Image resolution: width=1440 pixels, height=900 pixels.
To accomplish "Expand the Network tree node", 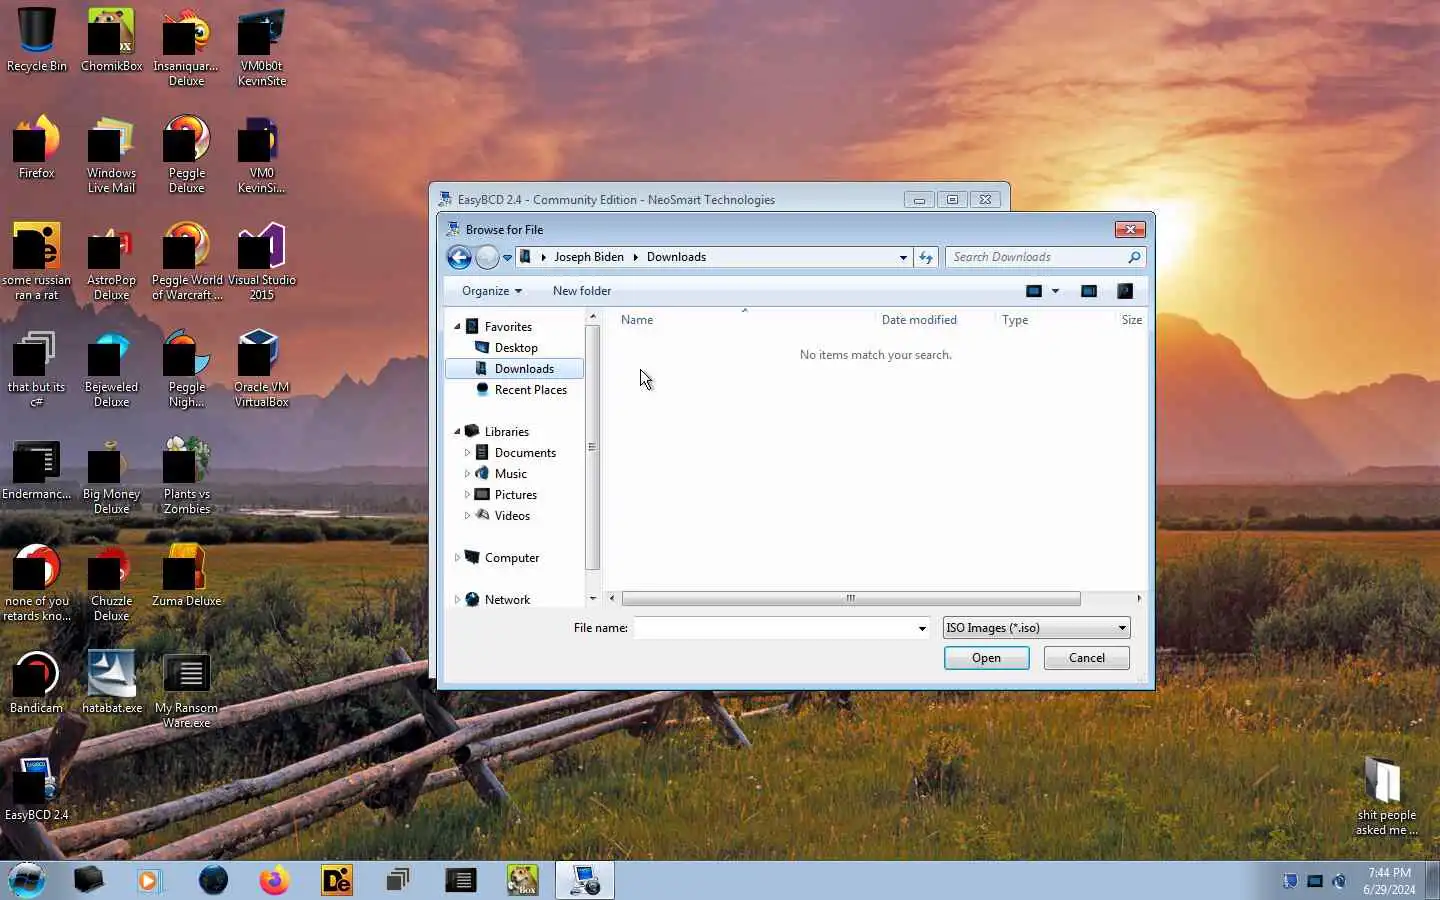I will coord(458,600).
